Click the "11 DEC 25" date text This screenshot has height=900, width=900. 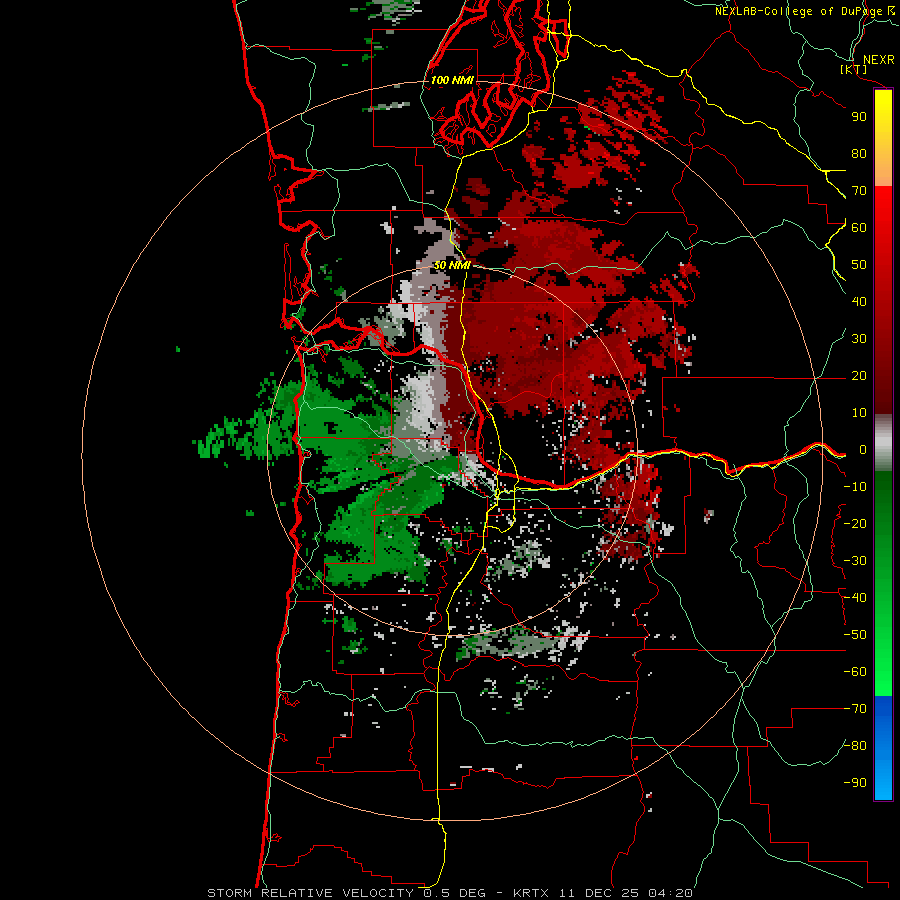(599, 893)
